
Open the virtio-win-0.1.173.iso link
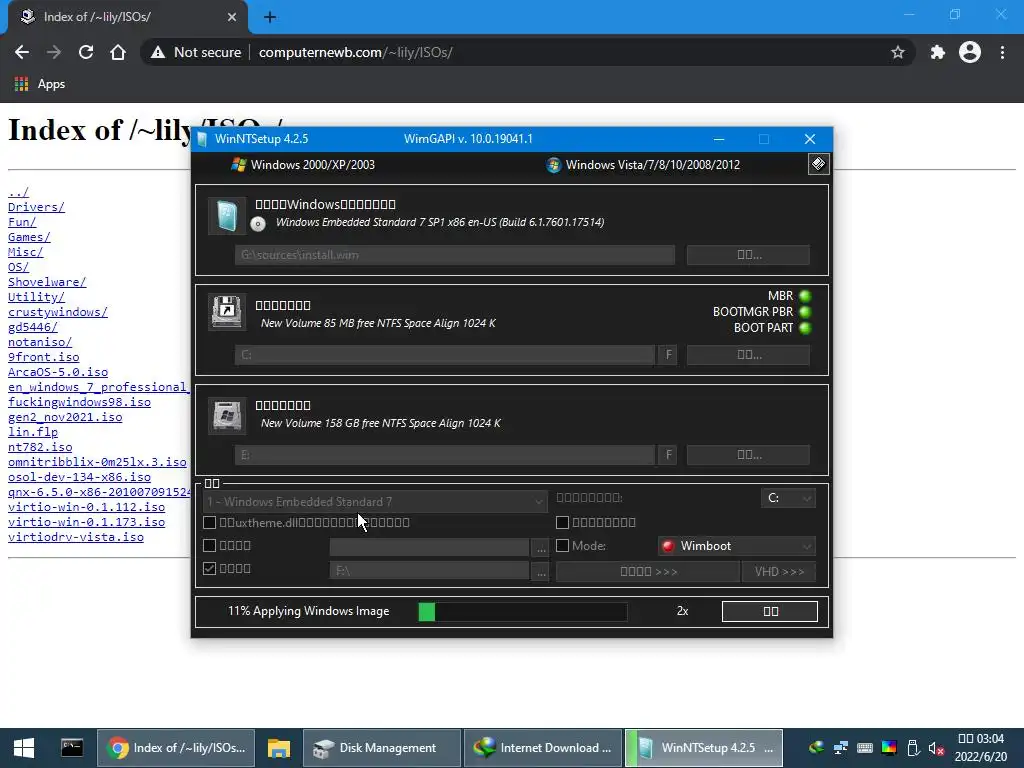86,522
